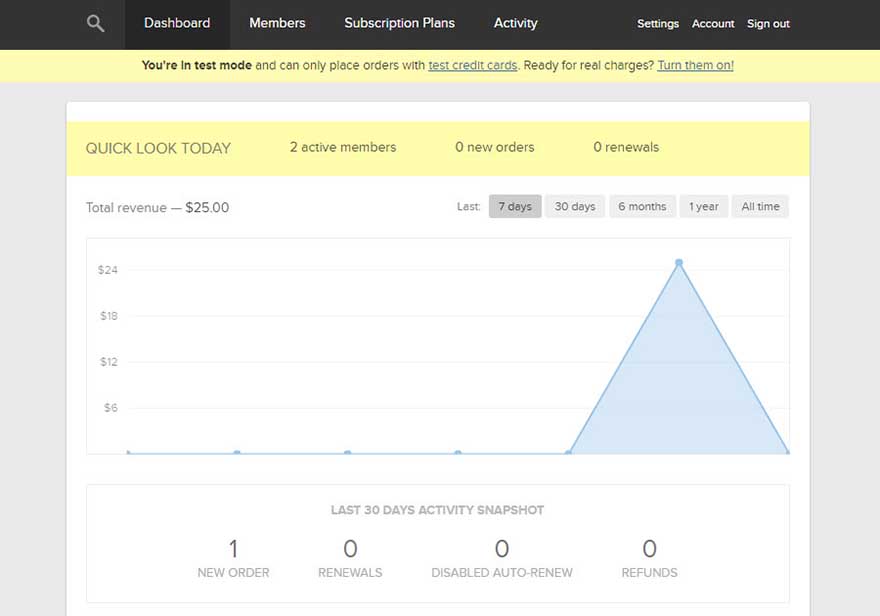Select the 30 days revenue filter
This screenshot has height=616, width=880.
click(574, 206)
